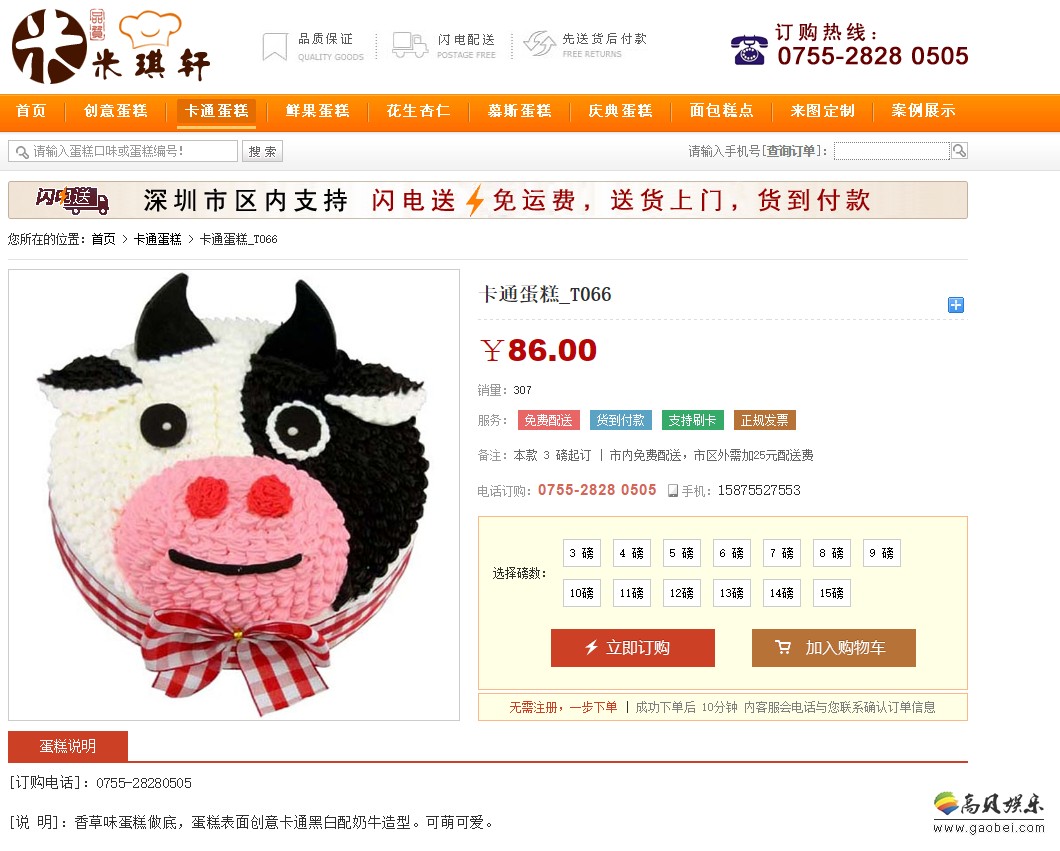Click the order query magnifier icon

pos(959,151)
